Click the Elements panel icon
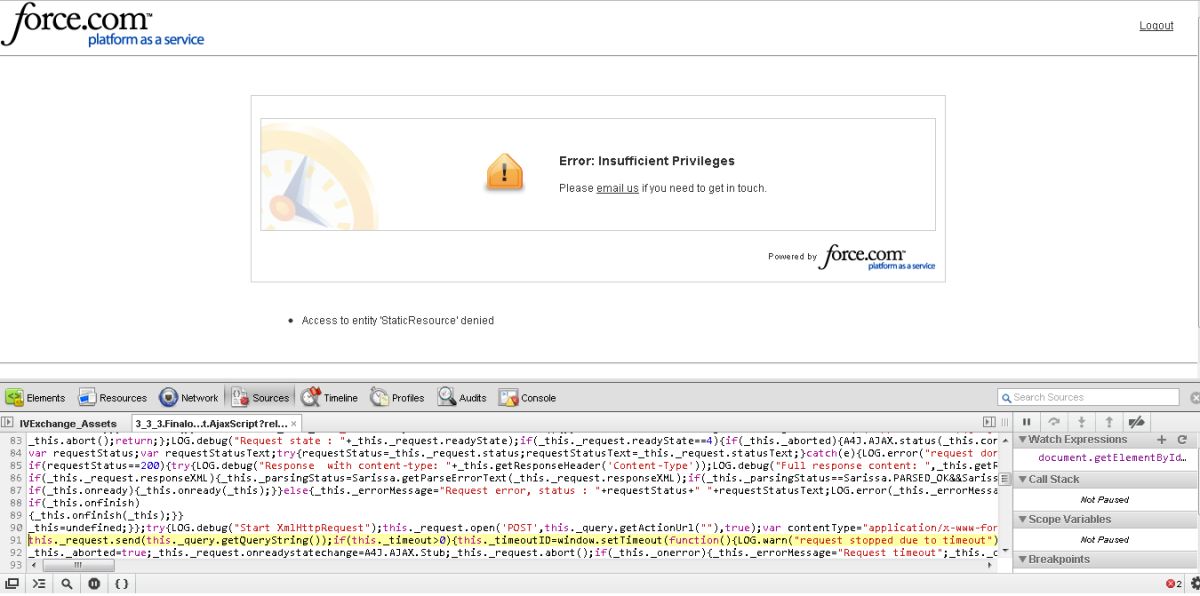 pyautogui.click(x=15, y=398)
